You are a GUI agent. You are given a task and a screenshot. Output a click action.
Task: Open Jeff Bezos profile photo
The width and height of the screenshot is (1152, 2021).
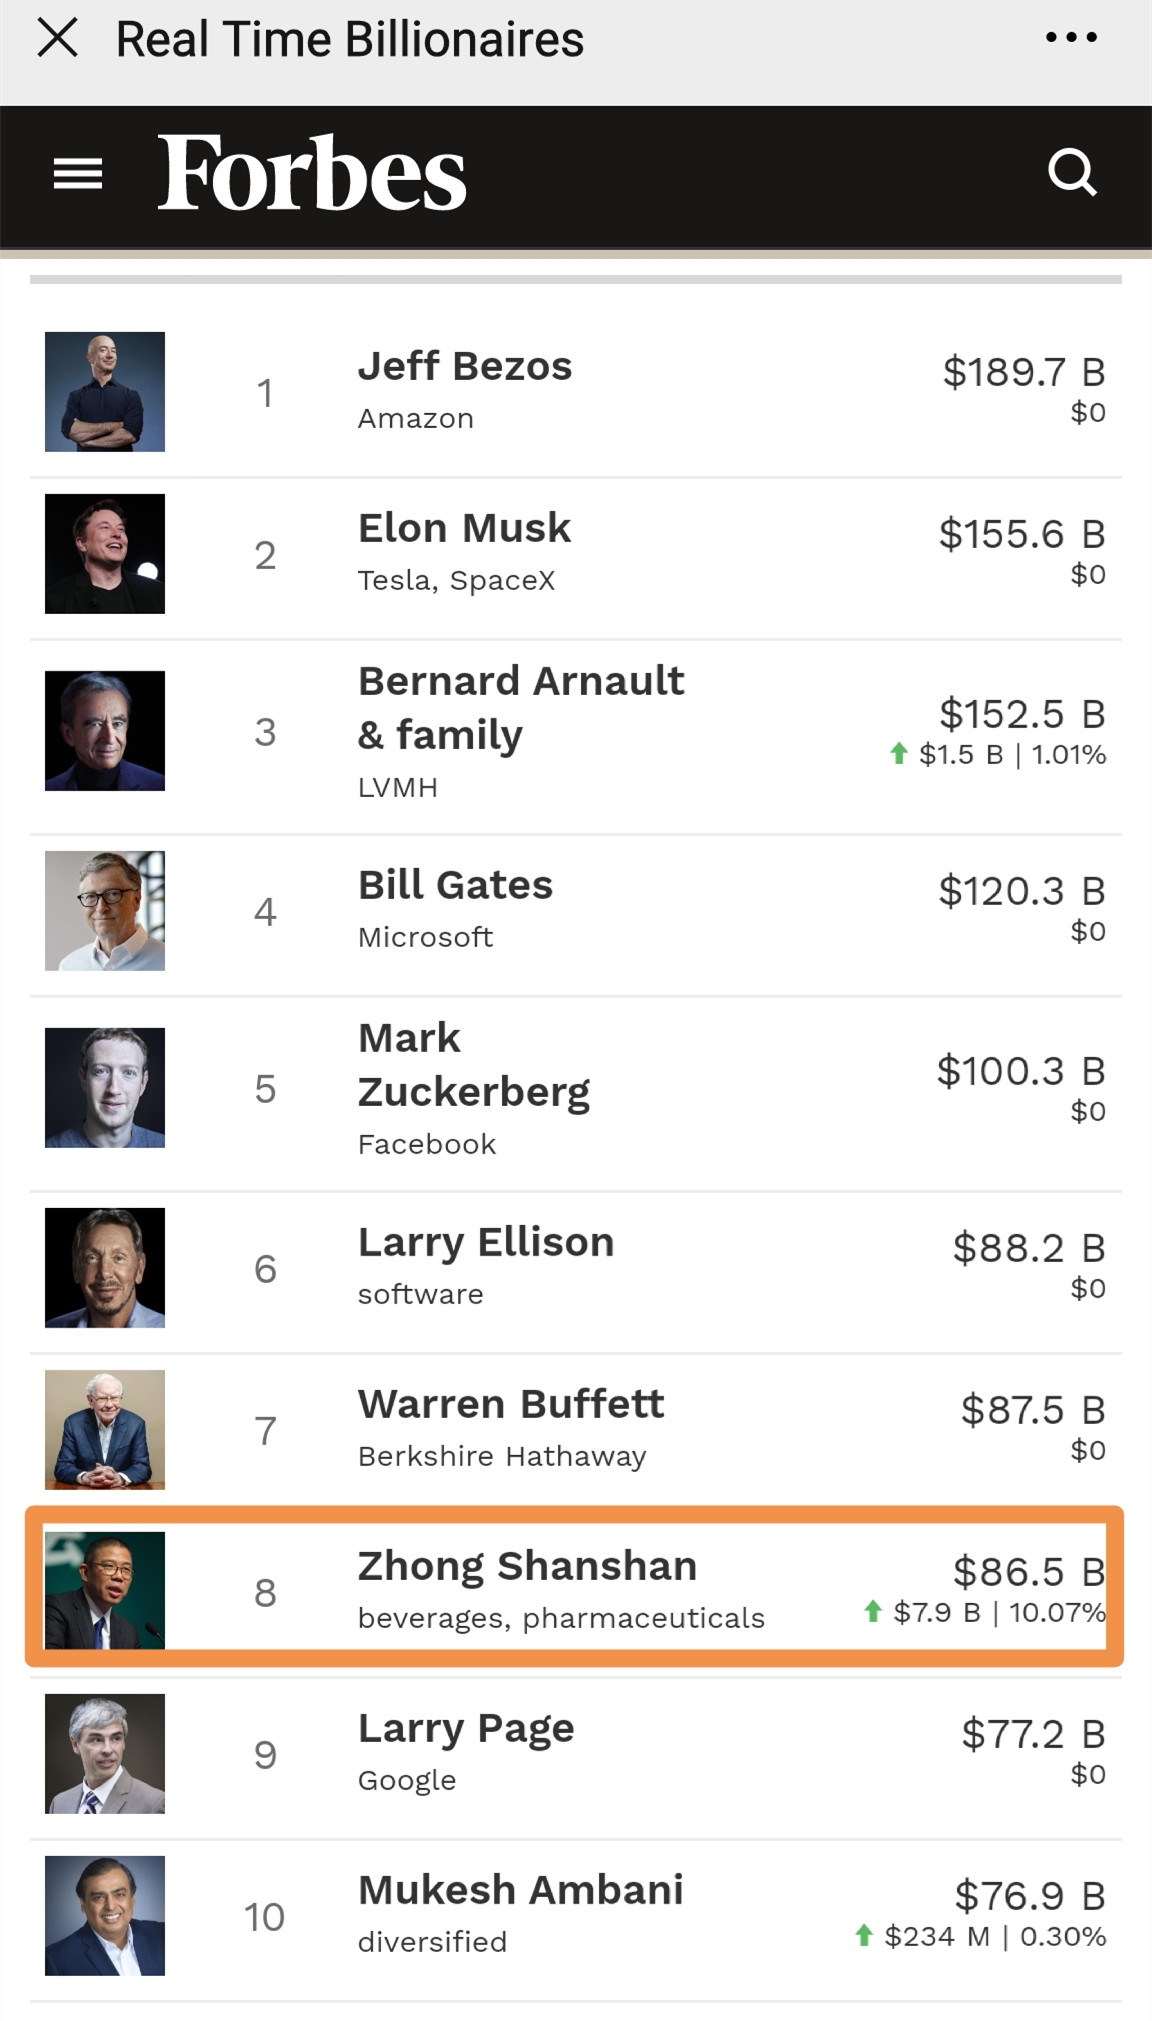[105, 392]
